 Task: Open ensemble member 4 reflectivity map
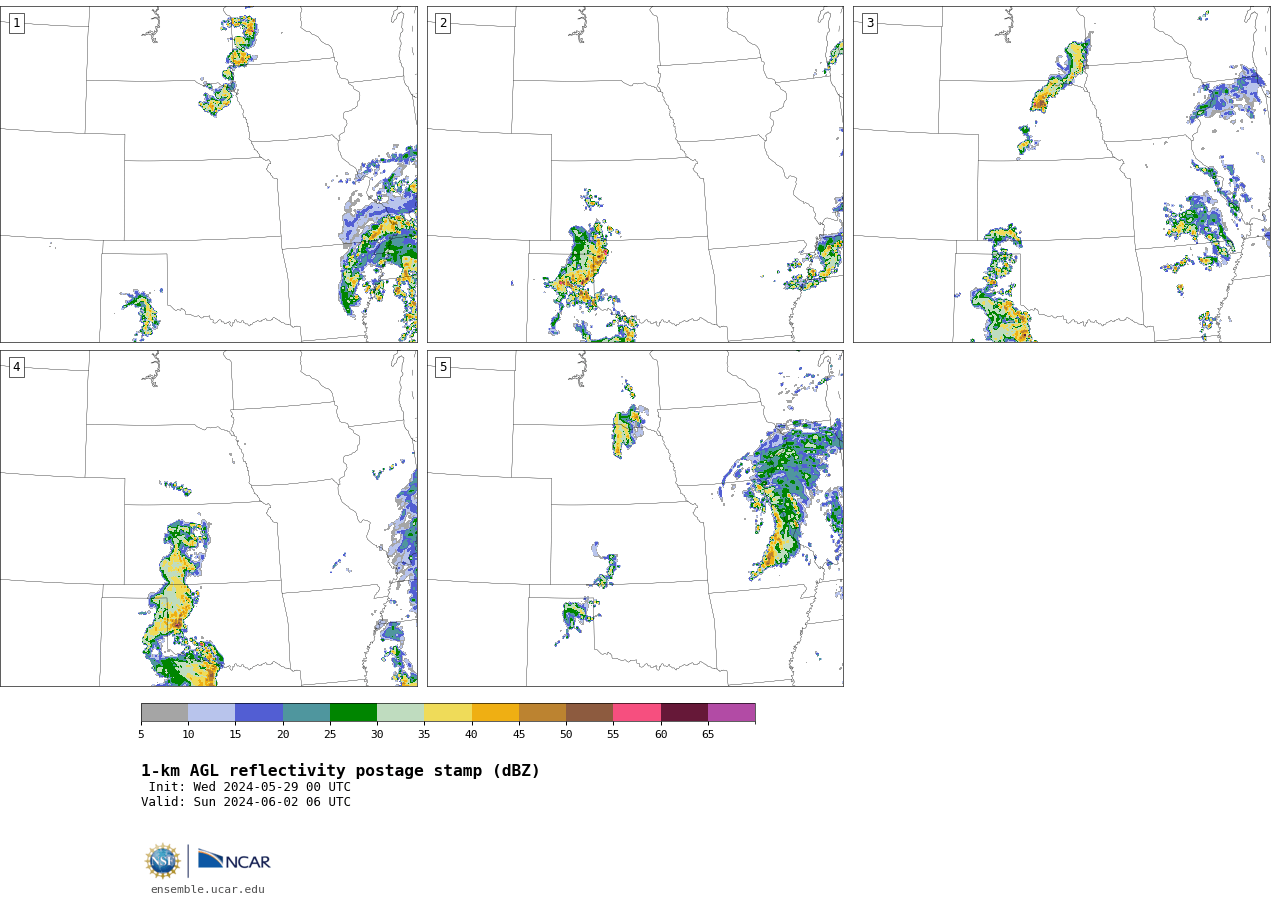(x=208, y=518)
